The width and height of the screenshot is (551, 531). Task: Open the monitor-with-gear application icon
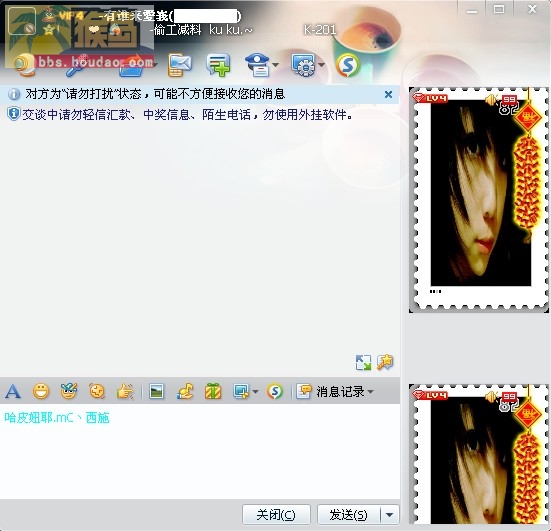[303, 65]
